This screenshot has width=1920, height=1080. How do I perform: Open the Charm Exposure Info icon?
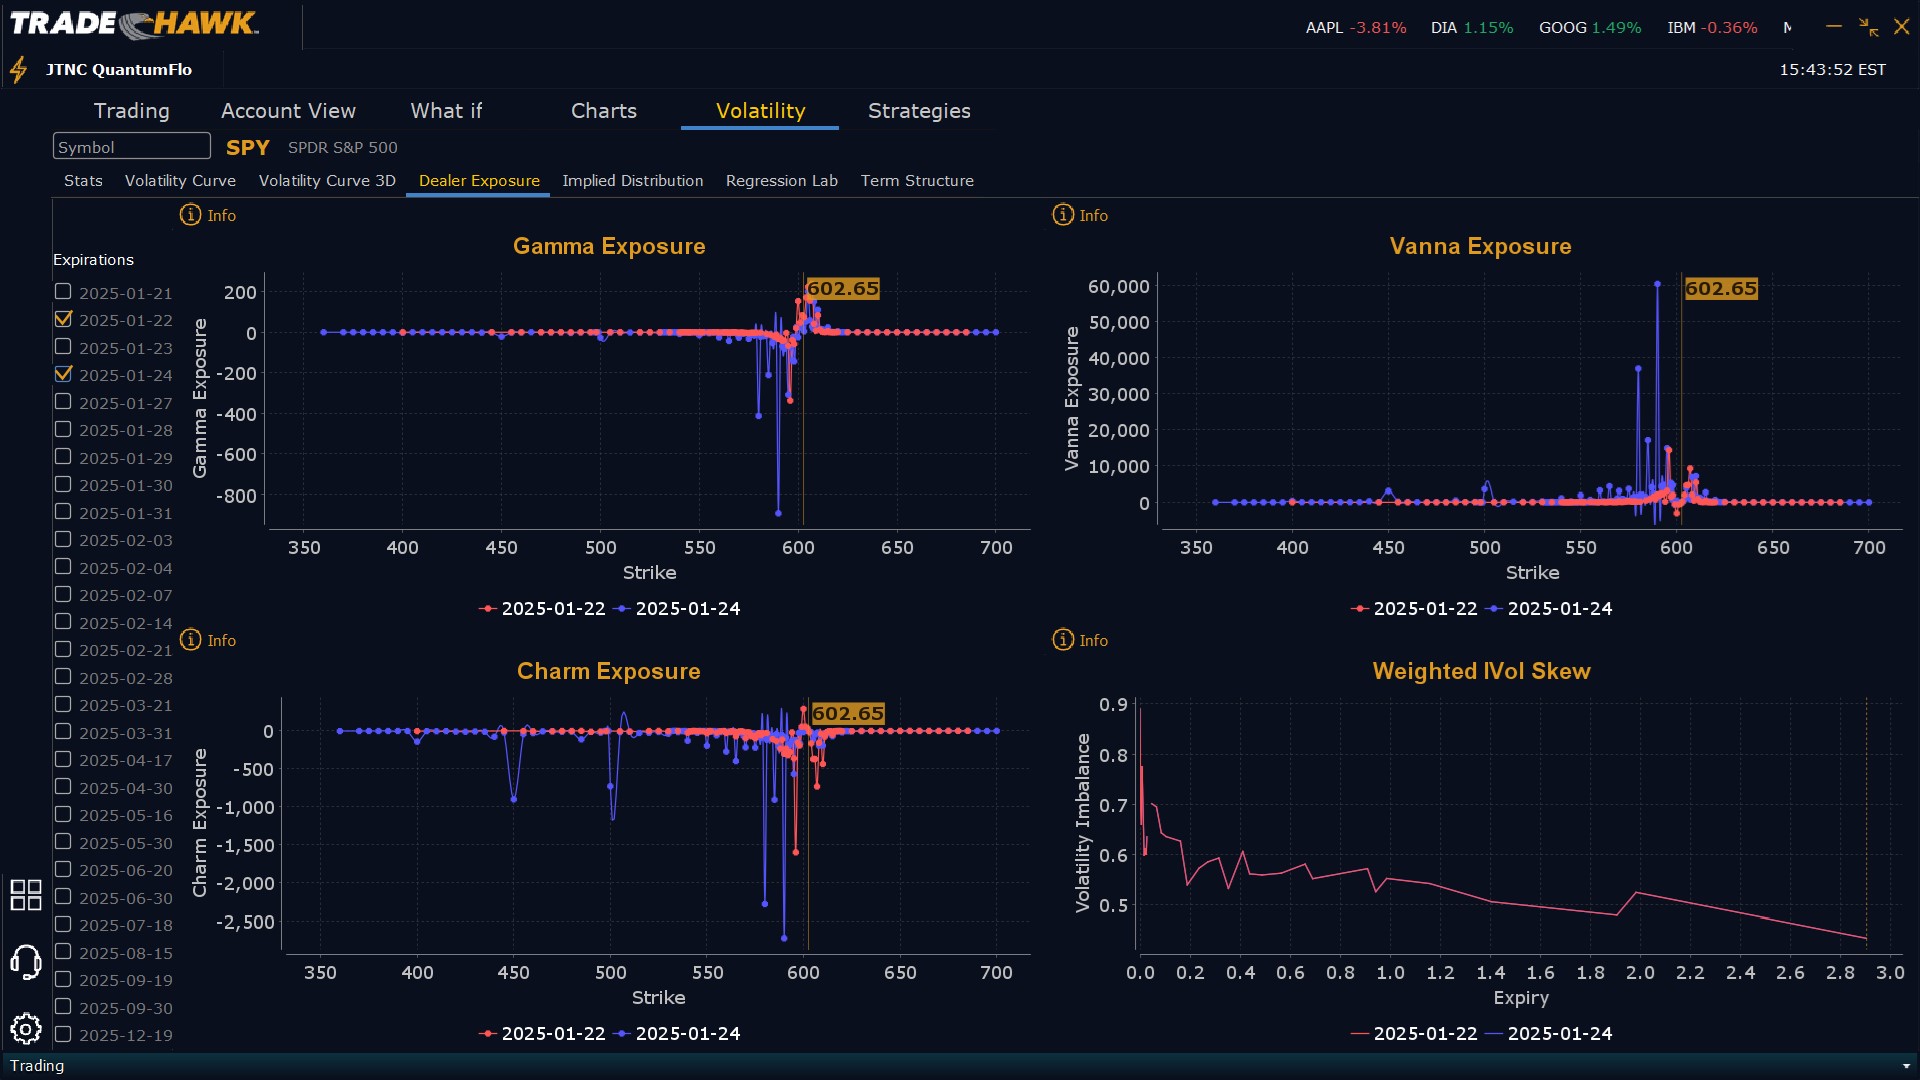[x=190, y=640]
